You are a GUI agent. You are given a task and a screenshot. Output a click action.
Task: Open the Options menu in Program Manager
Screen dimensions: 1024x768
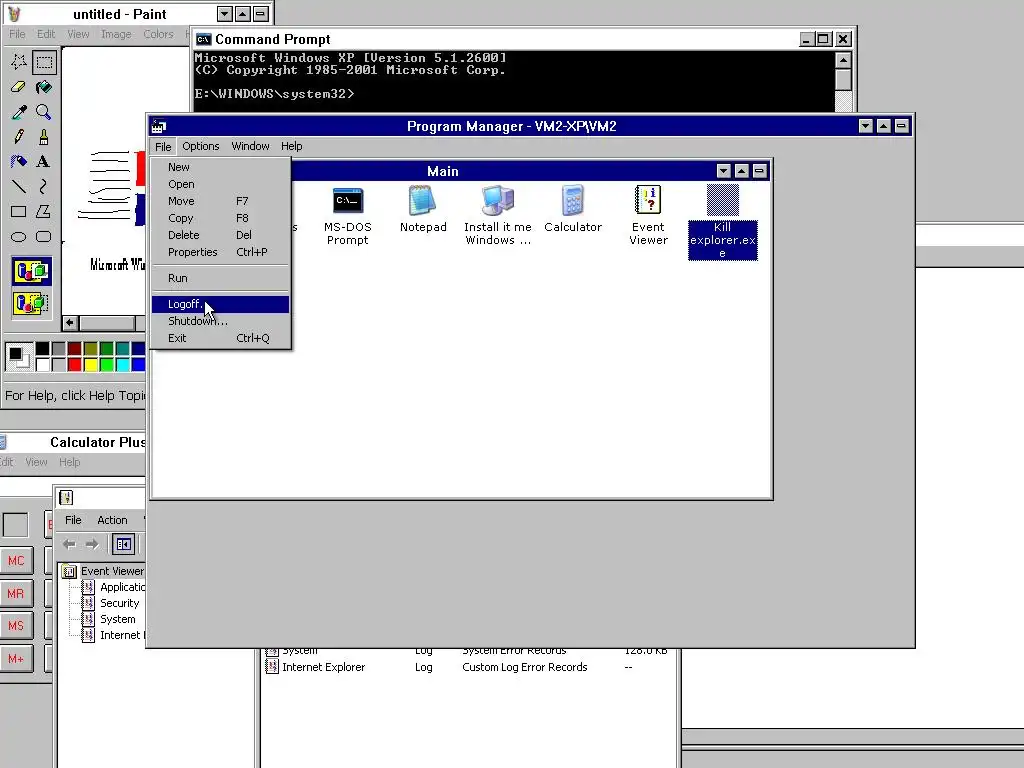pos(200,146)
